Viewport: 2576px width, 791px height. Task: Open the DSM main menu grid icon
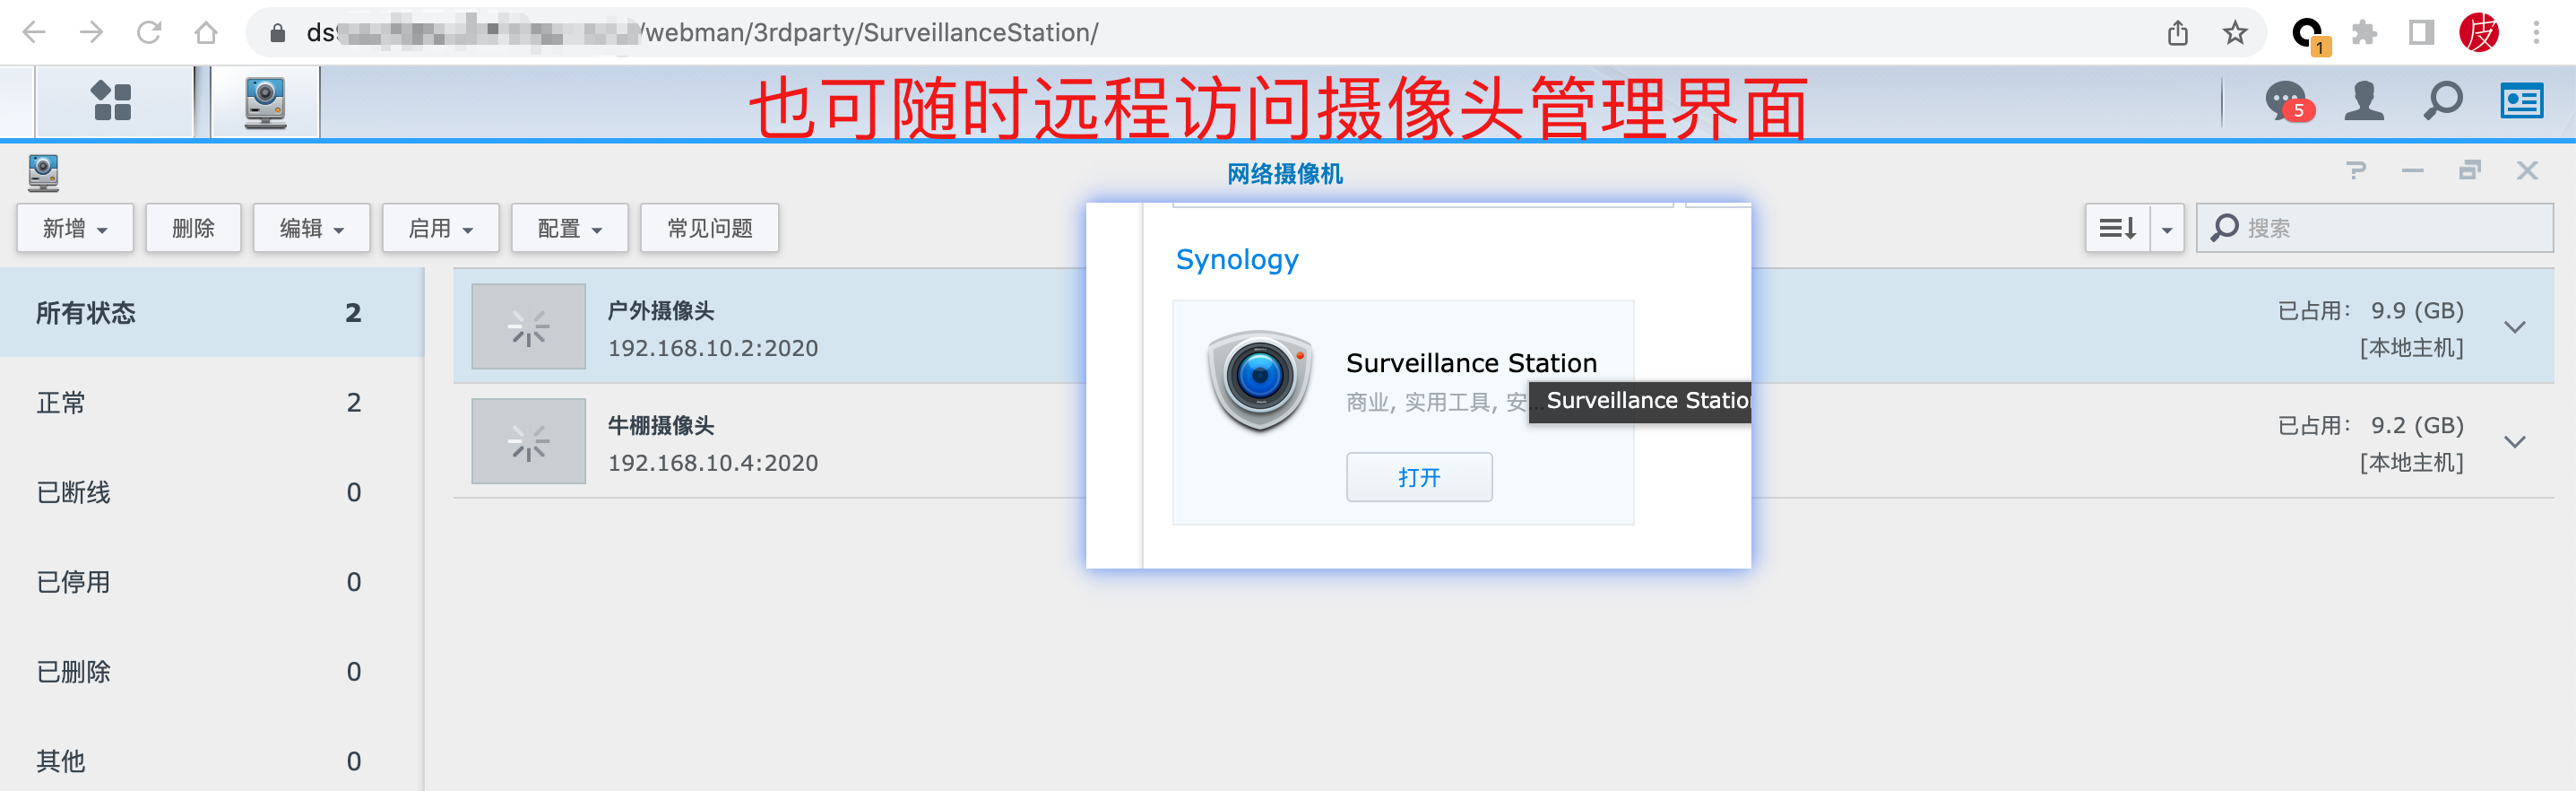pyautogui.click(x=112, y=101)
